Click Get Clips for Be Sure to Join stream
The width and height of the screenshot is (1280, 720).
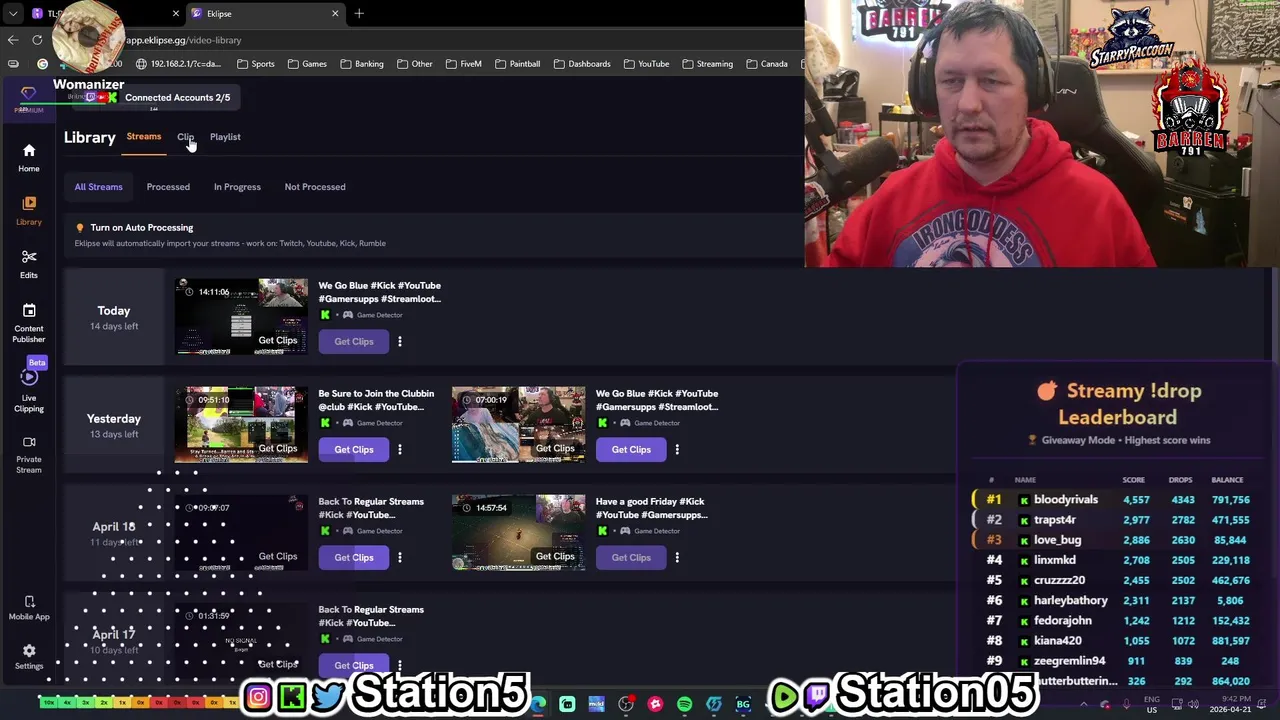pyautogui.click(x=354, y=450)
